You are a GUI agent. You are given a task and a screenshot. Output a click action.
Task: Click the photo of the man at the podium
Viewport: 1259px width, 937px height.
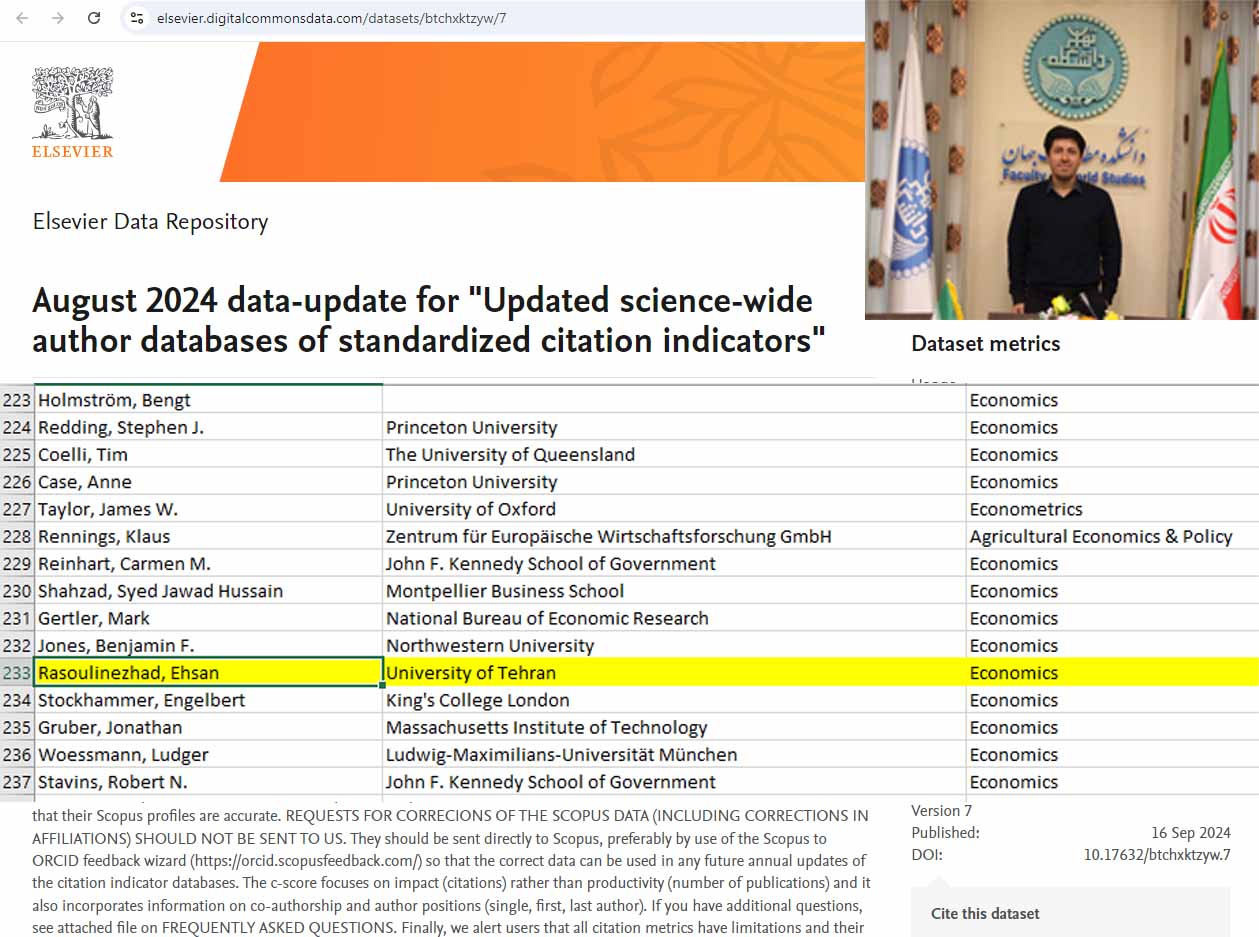pos(1062,160)
